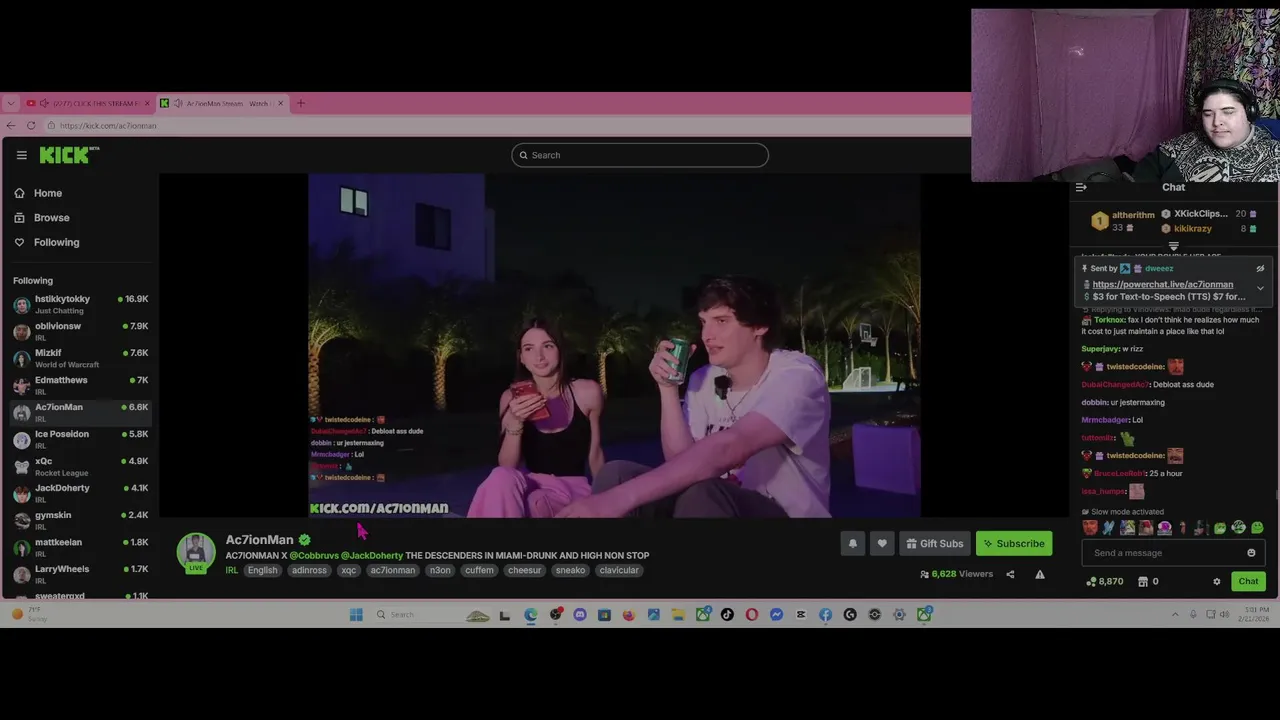1280x720 pixels.
Task: Open a new browser tab
Action: click(300, 103)
